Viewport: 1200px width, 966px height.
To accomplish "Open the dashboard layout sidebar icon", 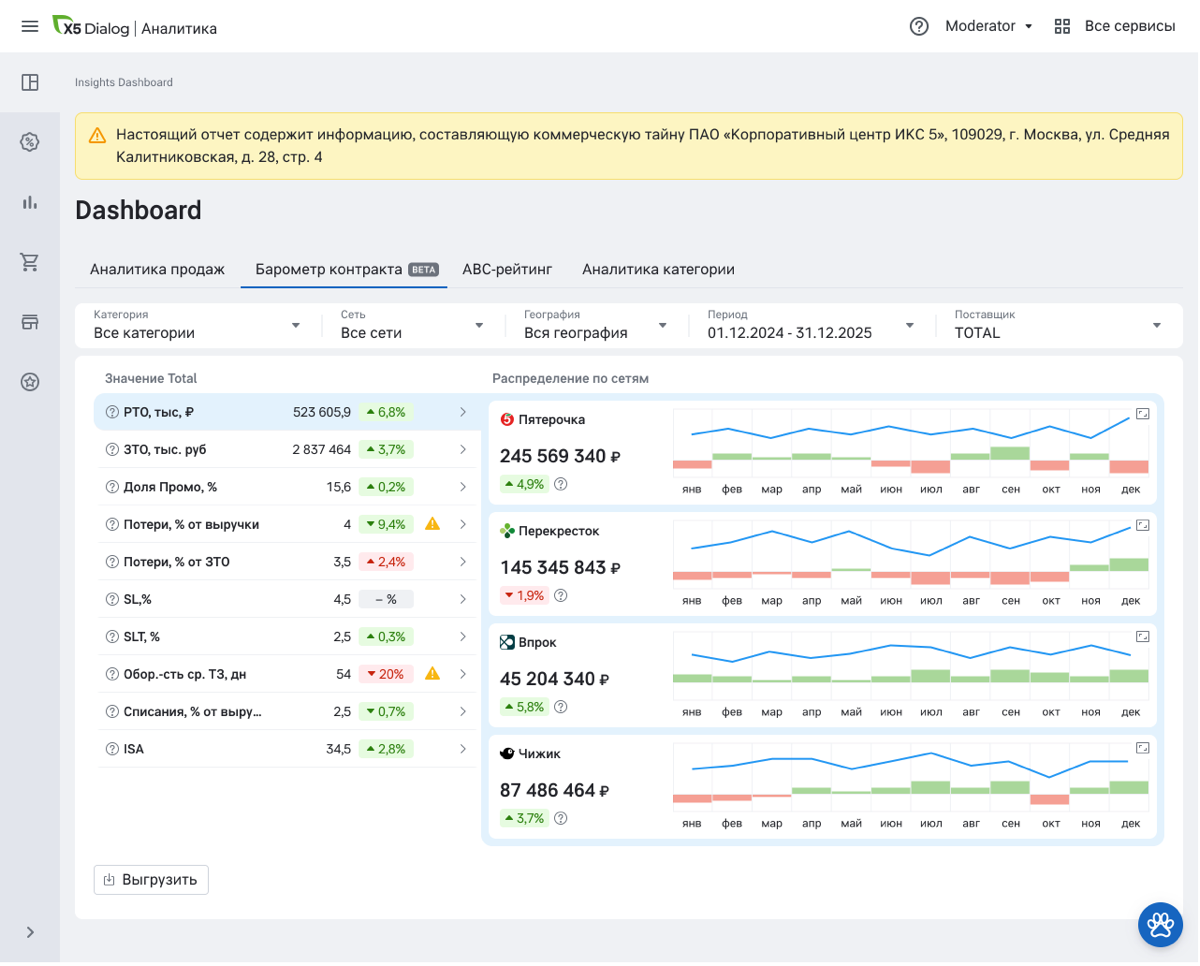I will [x=30, y=83].
